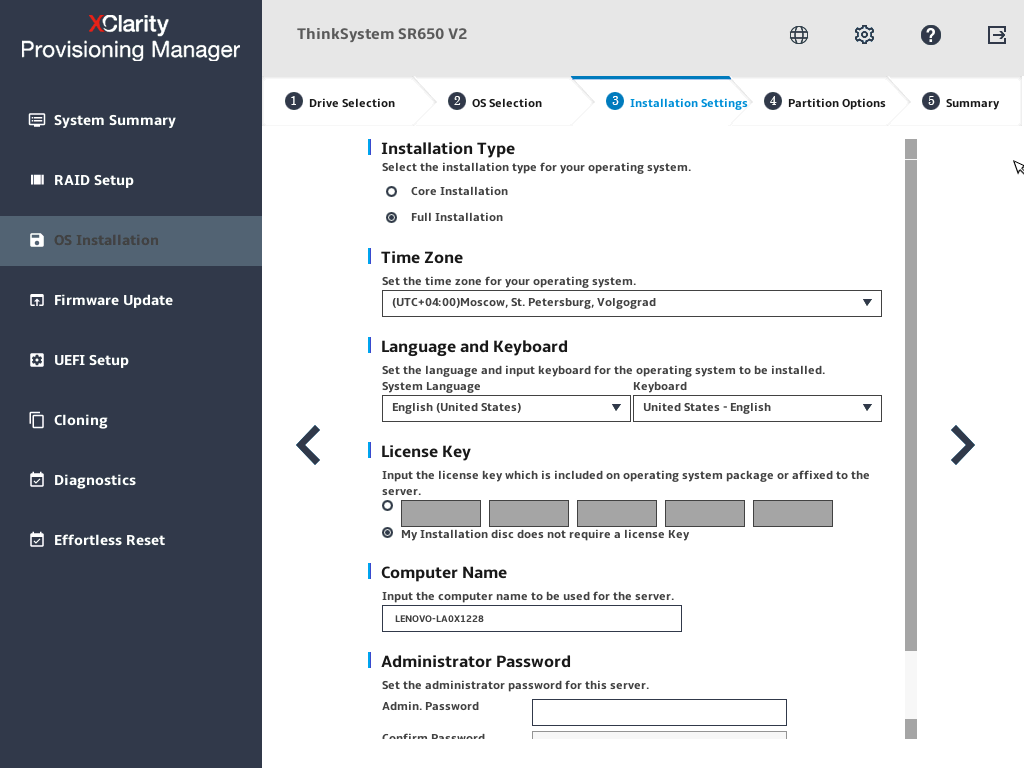Click the Computer Name input field
The height and width of the screenshot is (768, 1024).
[532, 618]
